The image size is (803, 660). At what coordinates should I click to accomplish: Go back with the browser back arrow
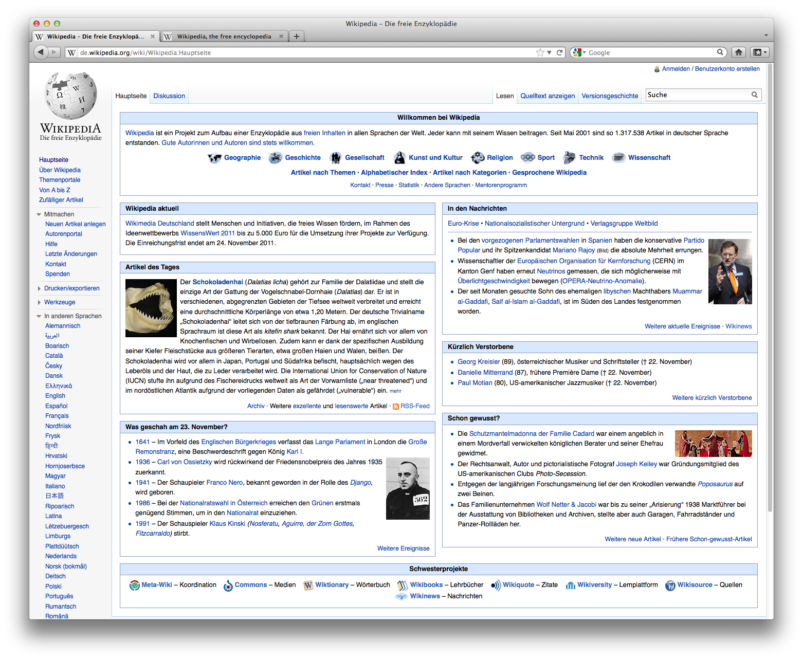[x=40, y=52]
